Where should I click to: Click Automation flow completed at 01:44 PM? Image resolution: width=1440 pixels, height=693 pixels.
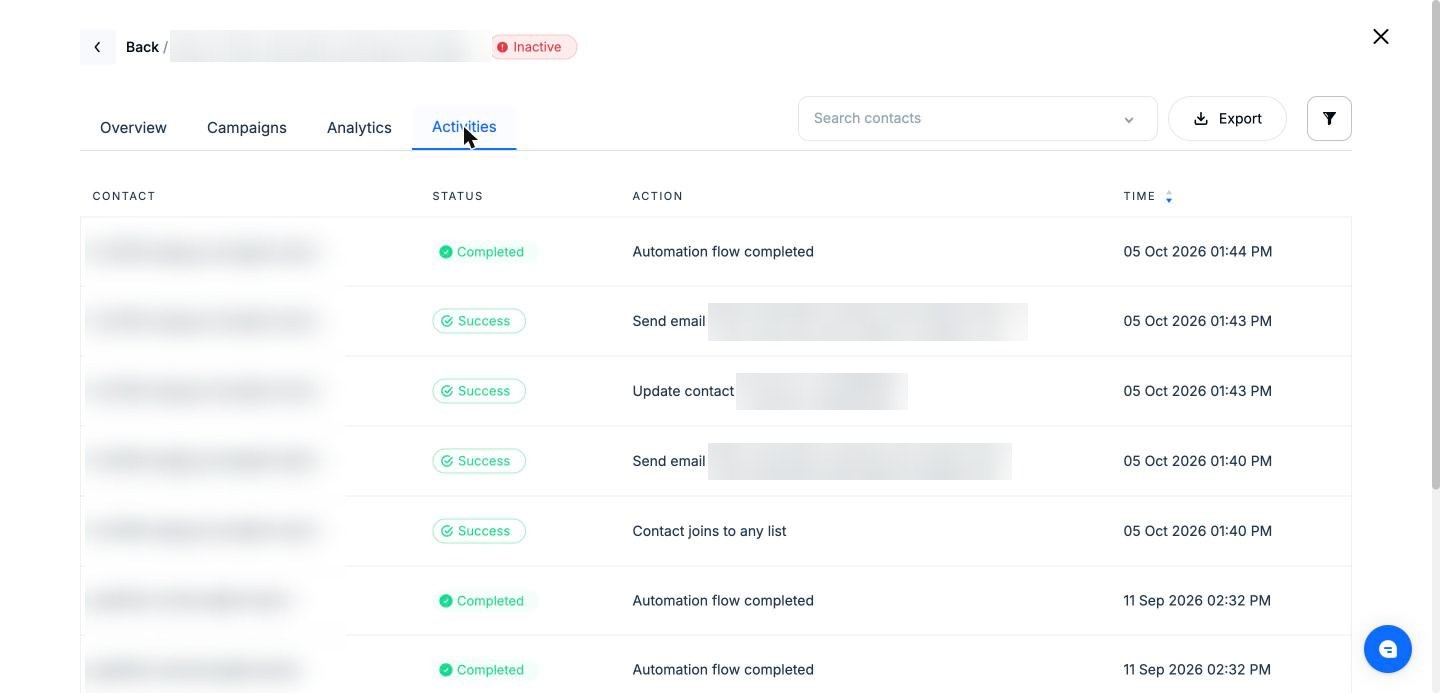(x=723, y=252)
